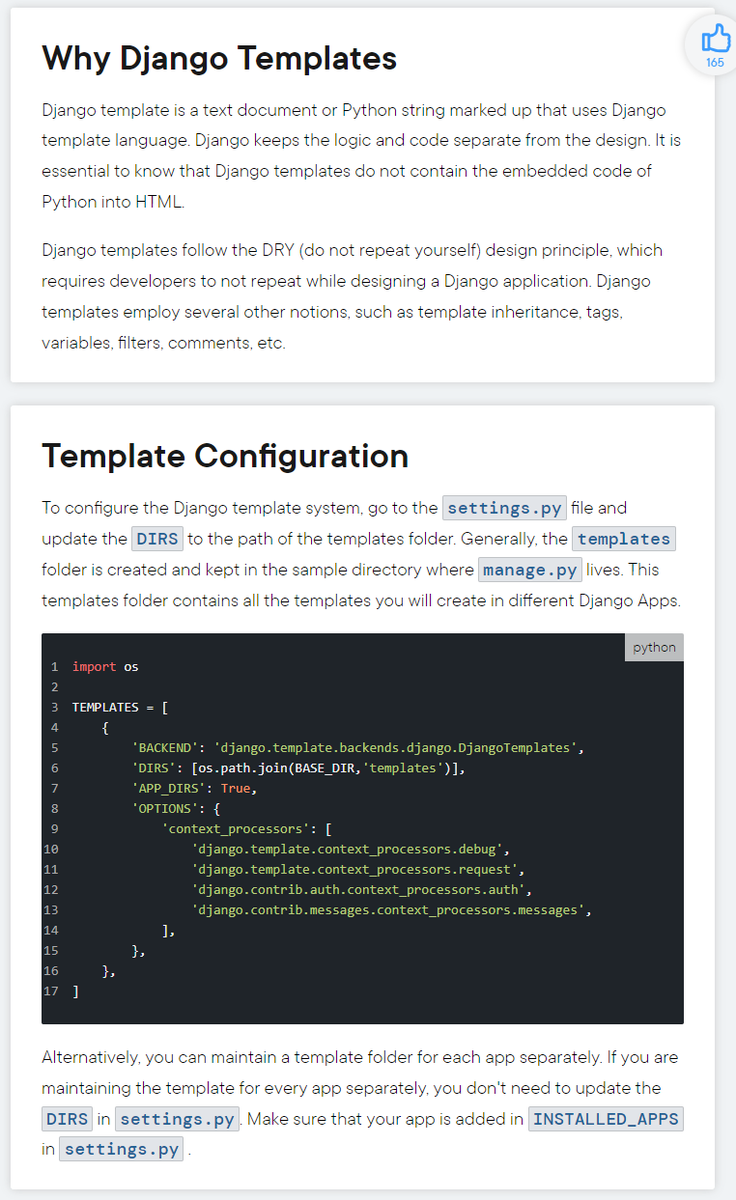Screen dimensions: 736x1200
Task: Click the thumbs-up like icon
Action: (715, 39)
